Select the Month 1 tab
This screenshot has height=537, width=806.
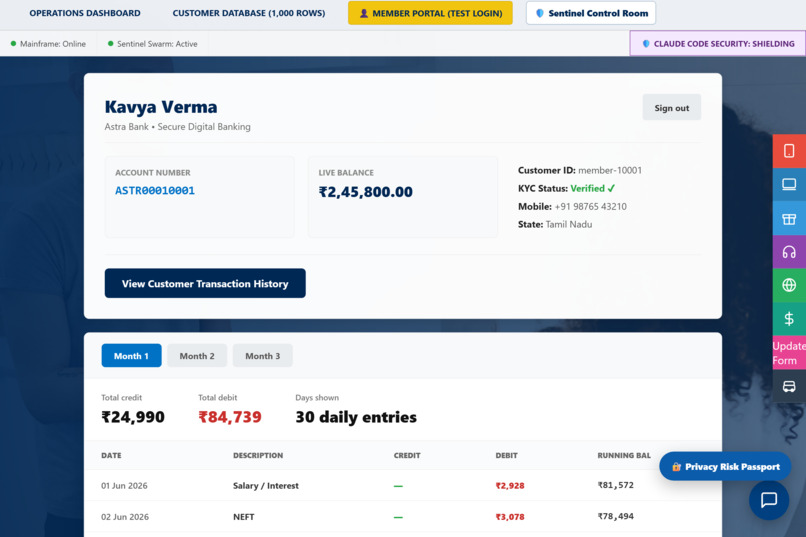pyautogui.click(x=132, y=356)
